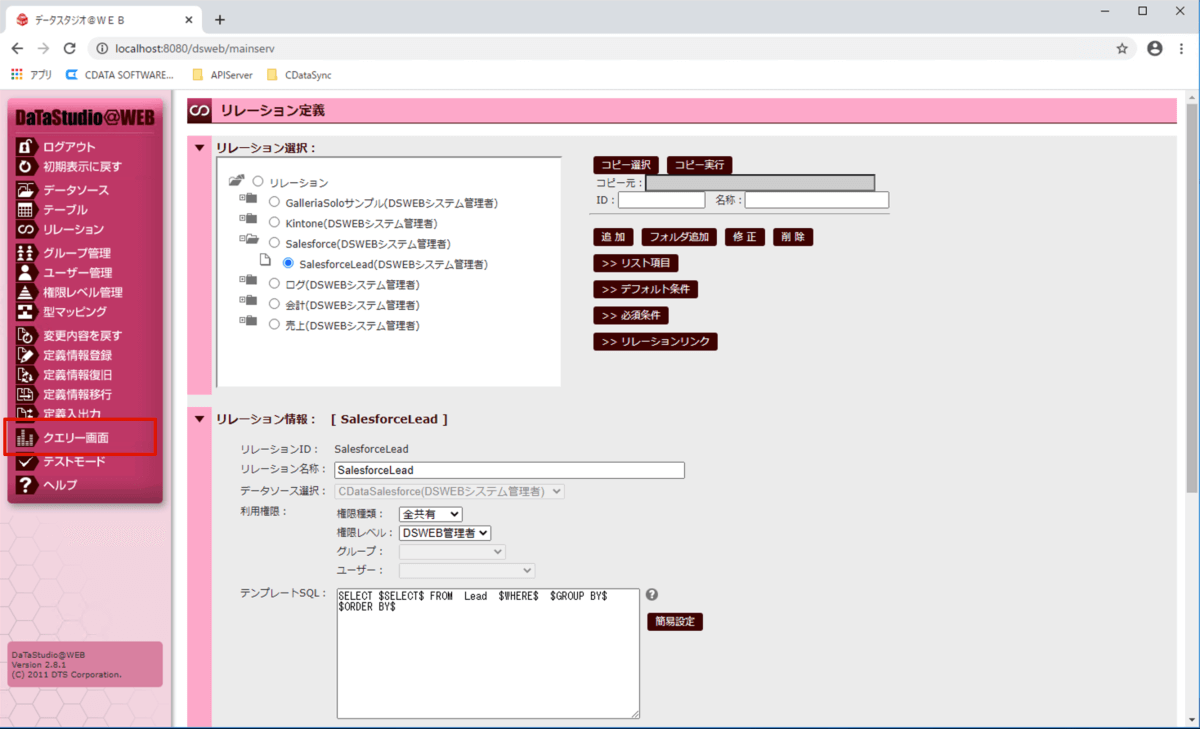Open the APIServer bookmark folder
Screen dimensions: 1200x729
click(222, 75)
